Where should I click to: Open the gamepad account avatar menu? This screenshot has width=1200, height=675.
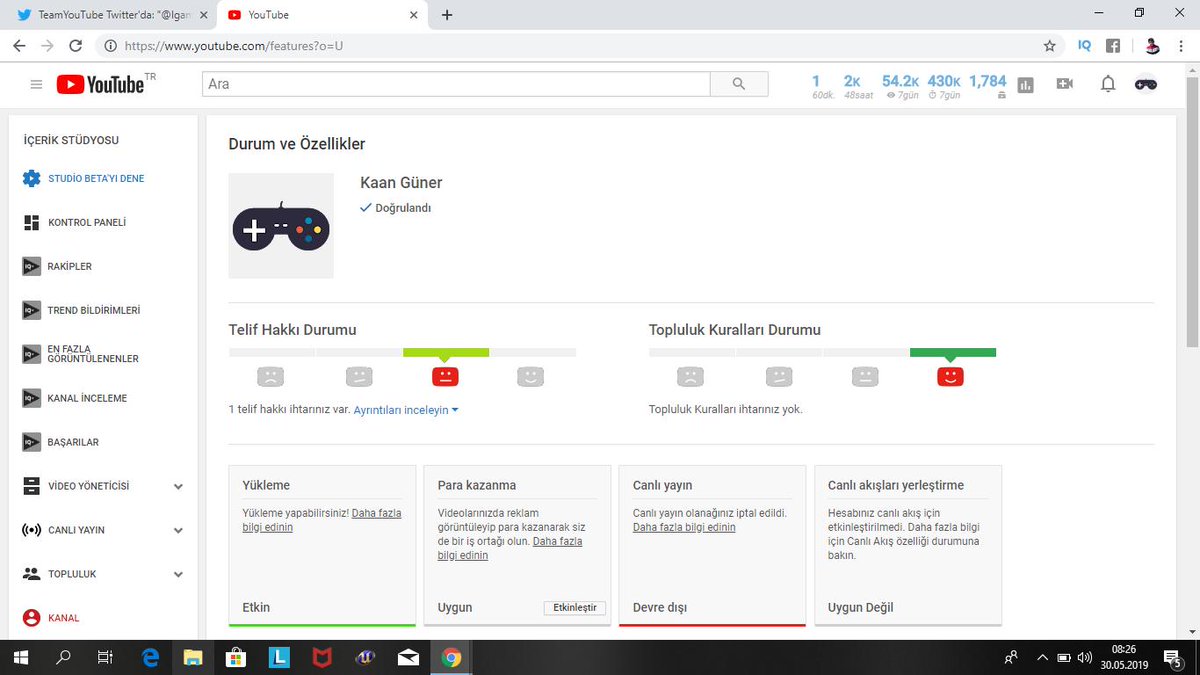point(1146,84)
